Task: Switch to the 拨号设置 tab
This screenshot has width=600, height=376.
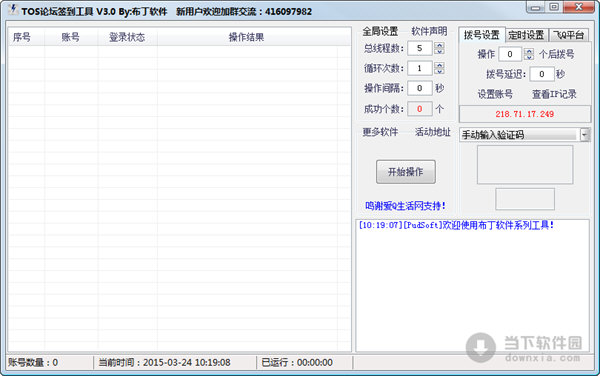Action: [482, 35]
